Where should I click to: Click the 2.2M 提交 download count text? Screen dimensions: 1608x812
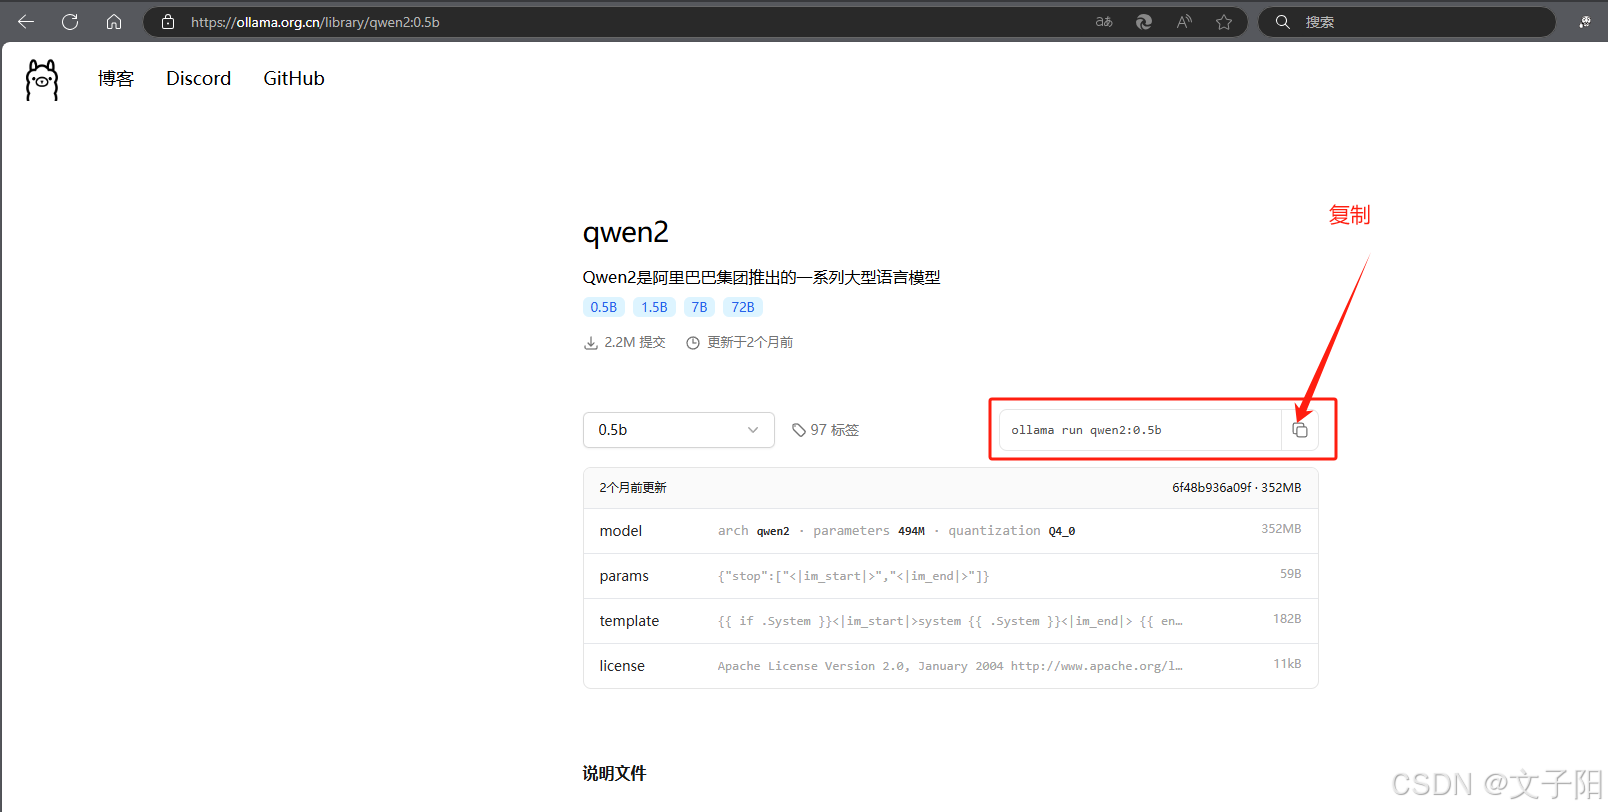point(635,343)
